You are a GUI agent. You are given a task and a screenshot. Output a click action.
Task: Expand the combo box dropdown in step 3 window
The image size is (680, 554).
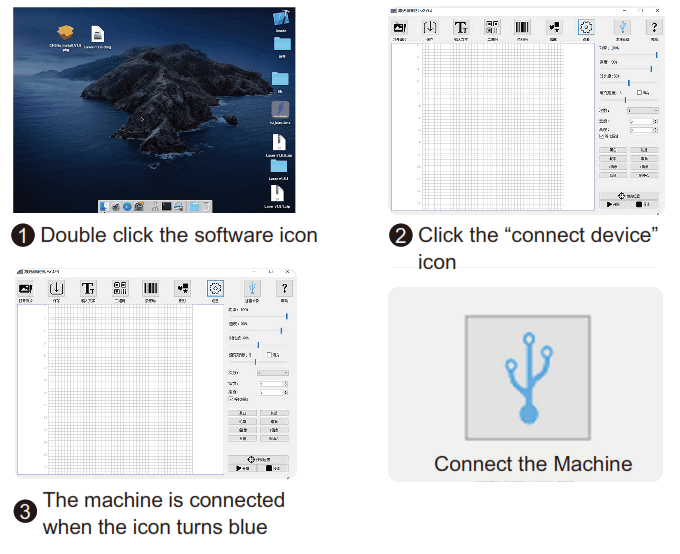[x=273, y=373]
